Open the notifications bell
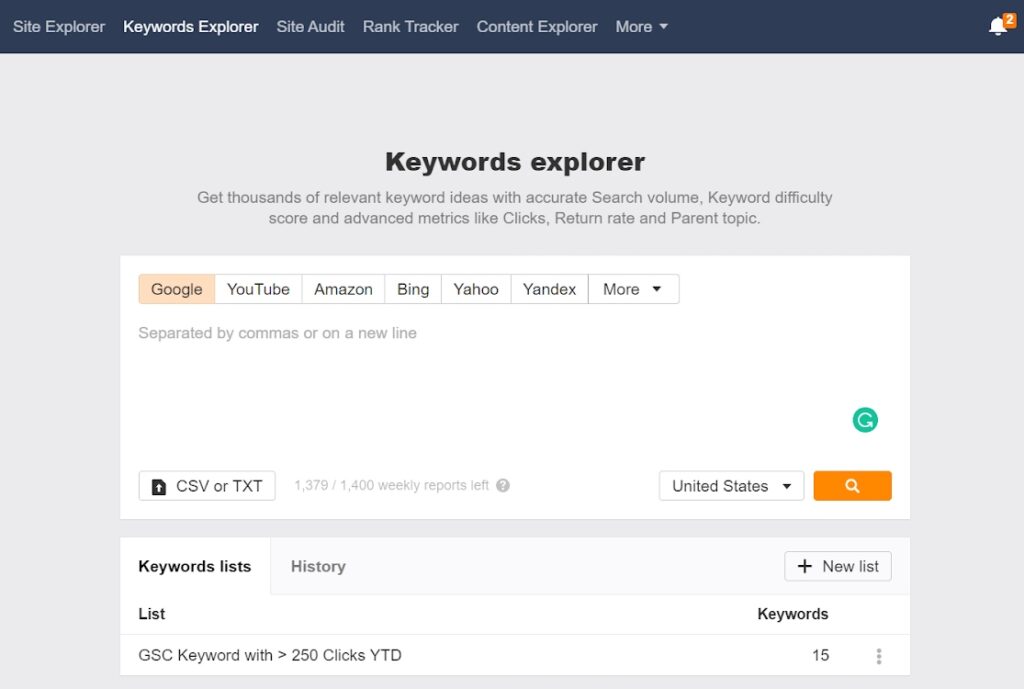This screenshot has width=1024, height=689. (x=1000, y=25)
